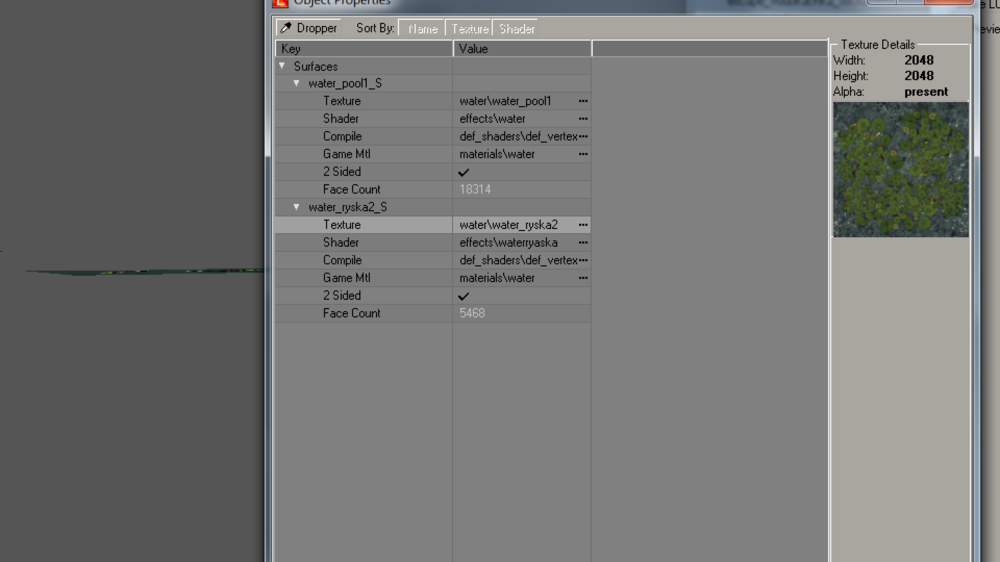1000x562 pixels.
Task: Select Face Count row under water_ryska2_S
Action: click(433, 313)
